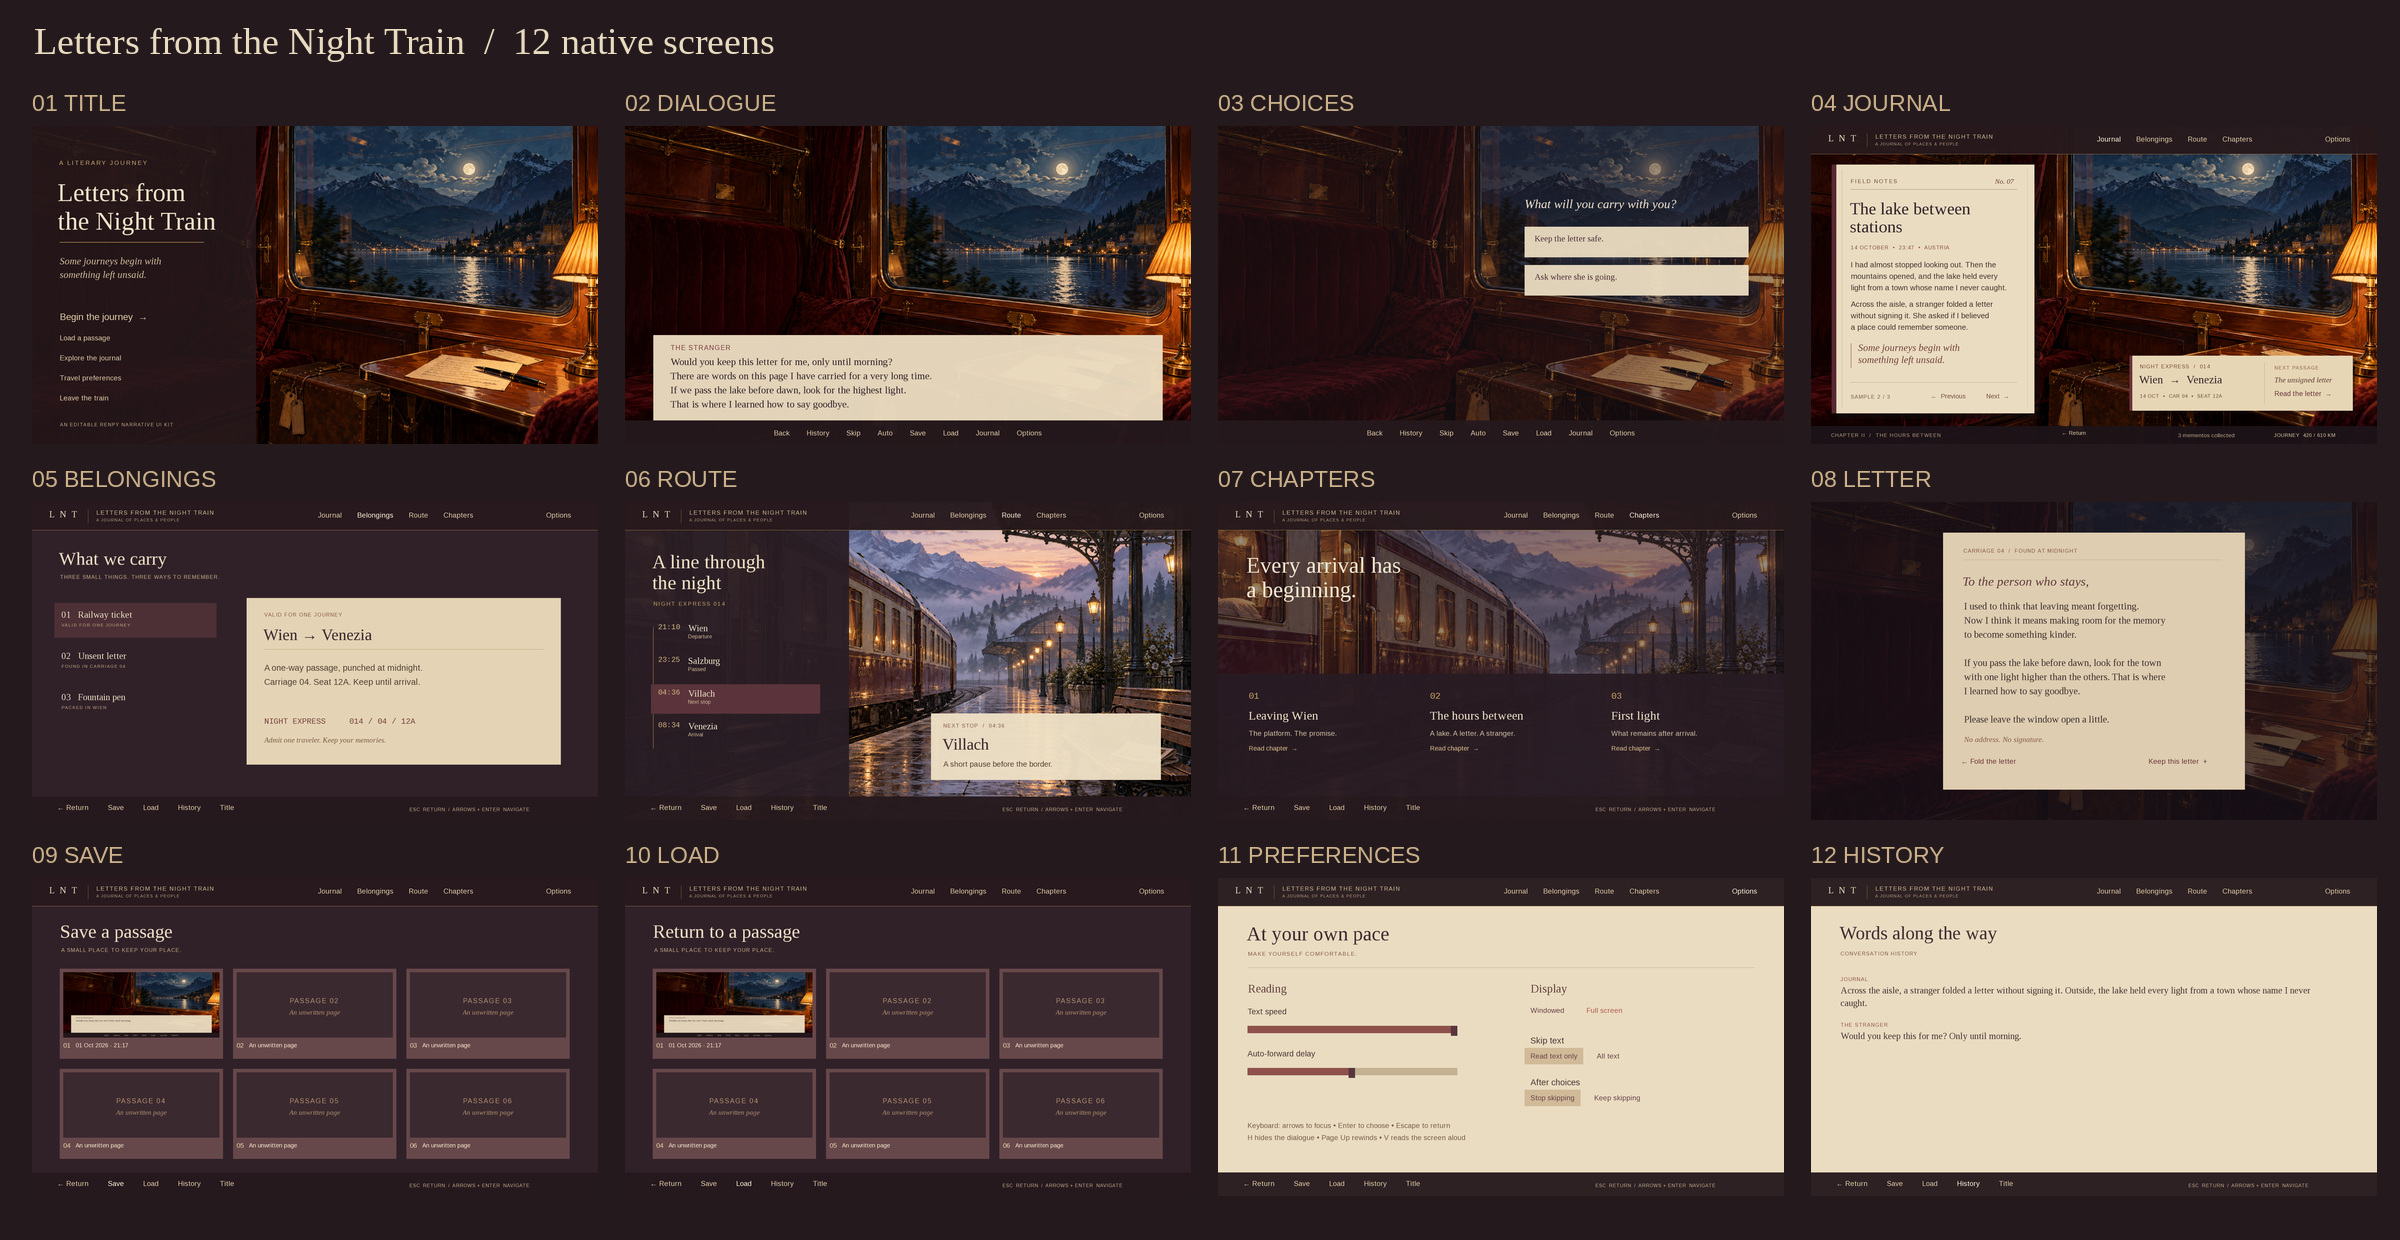Select Passage 02 slot in 09 Save

[x=314, y=1013]
